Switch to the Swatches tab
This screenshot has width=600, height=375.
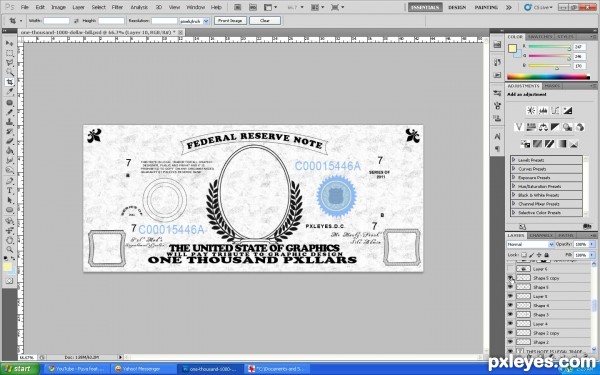coord(540,37)
